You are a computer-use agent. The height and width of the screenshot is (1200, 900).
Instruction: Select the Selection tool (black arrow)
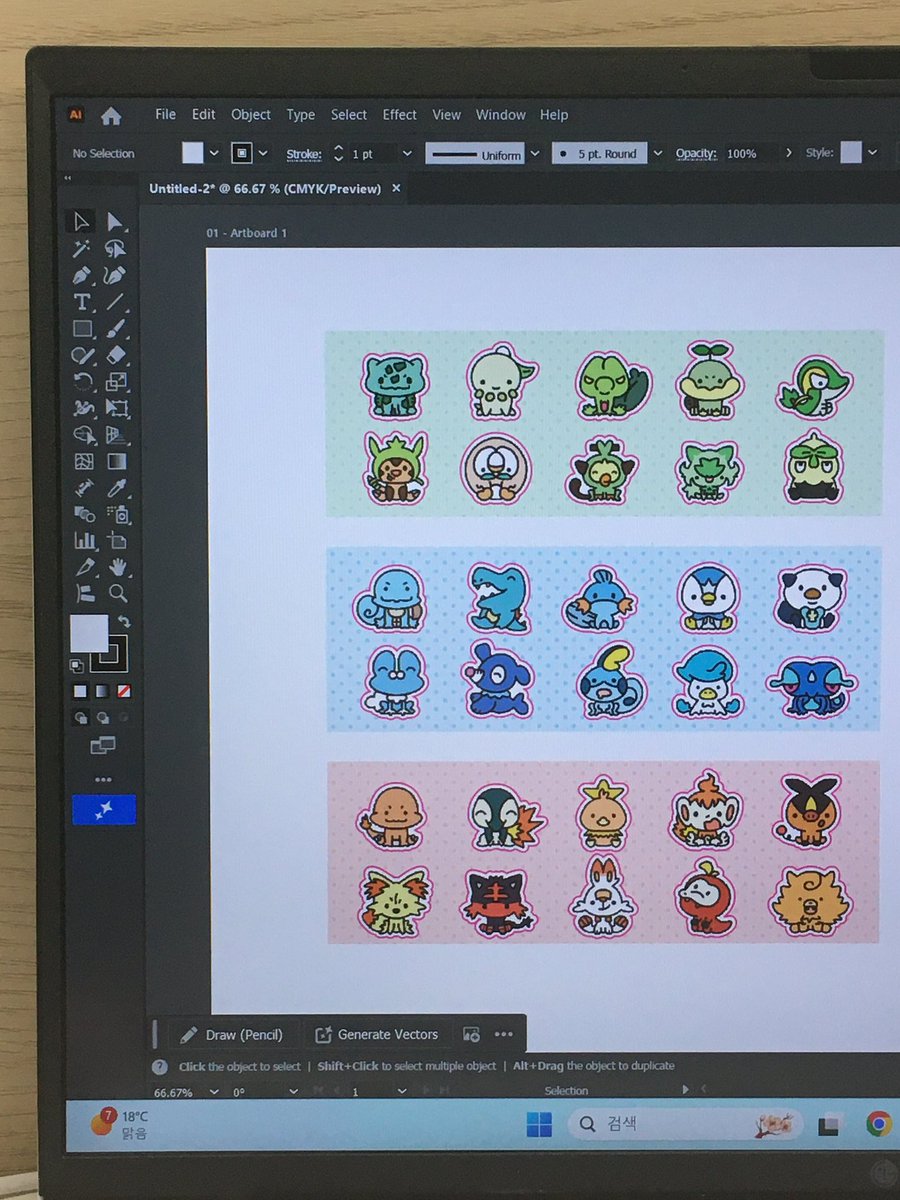[82, 221]
